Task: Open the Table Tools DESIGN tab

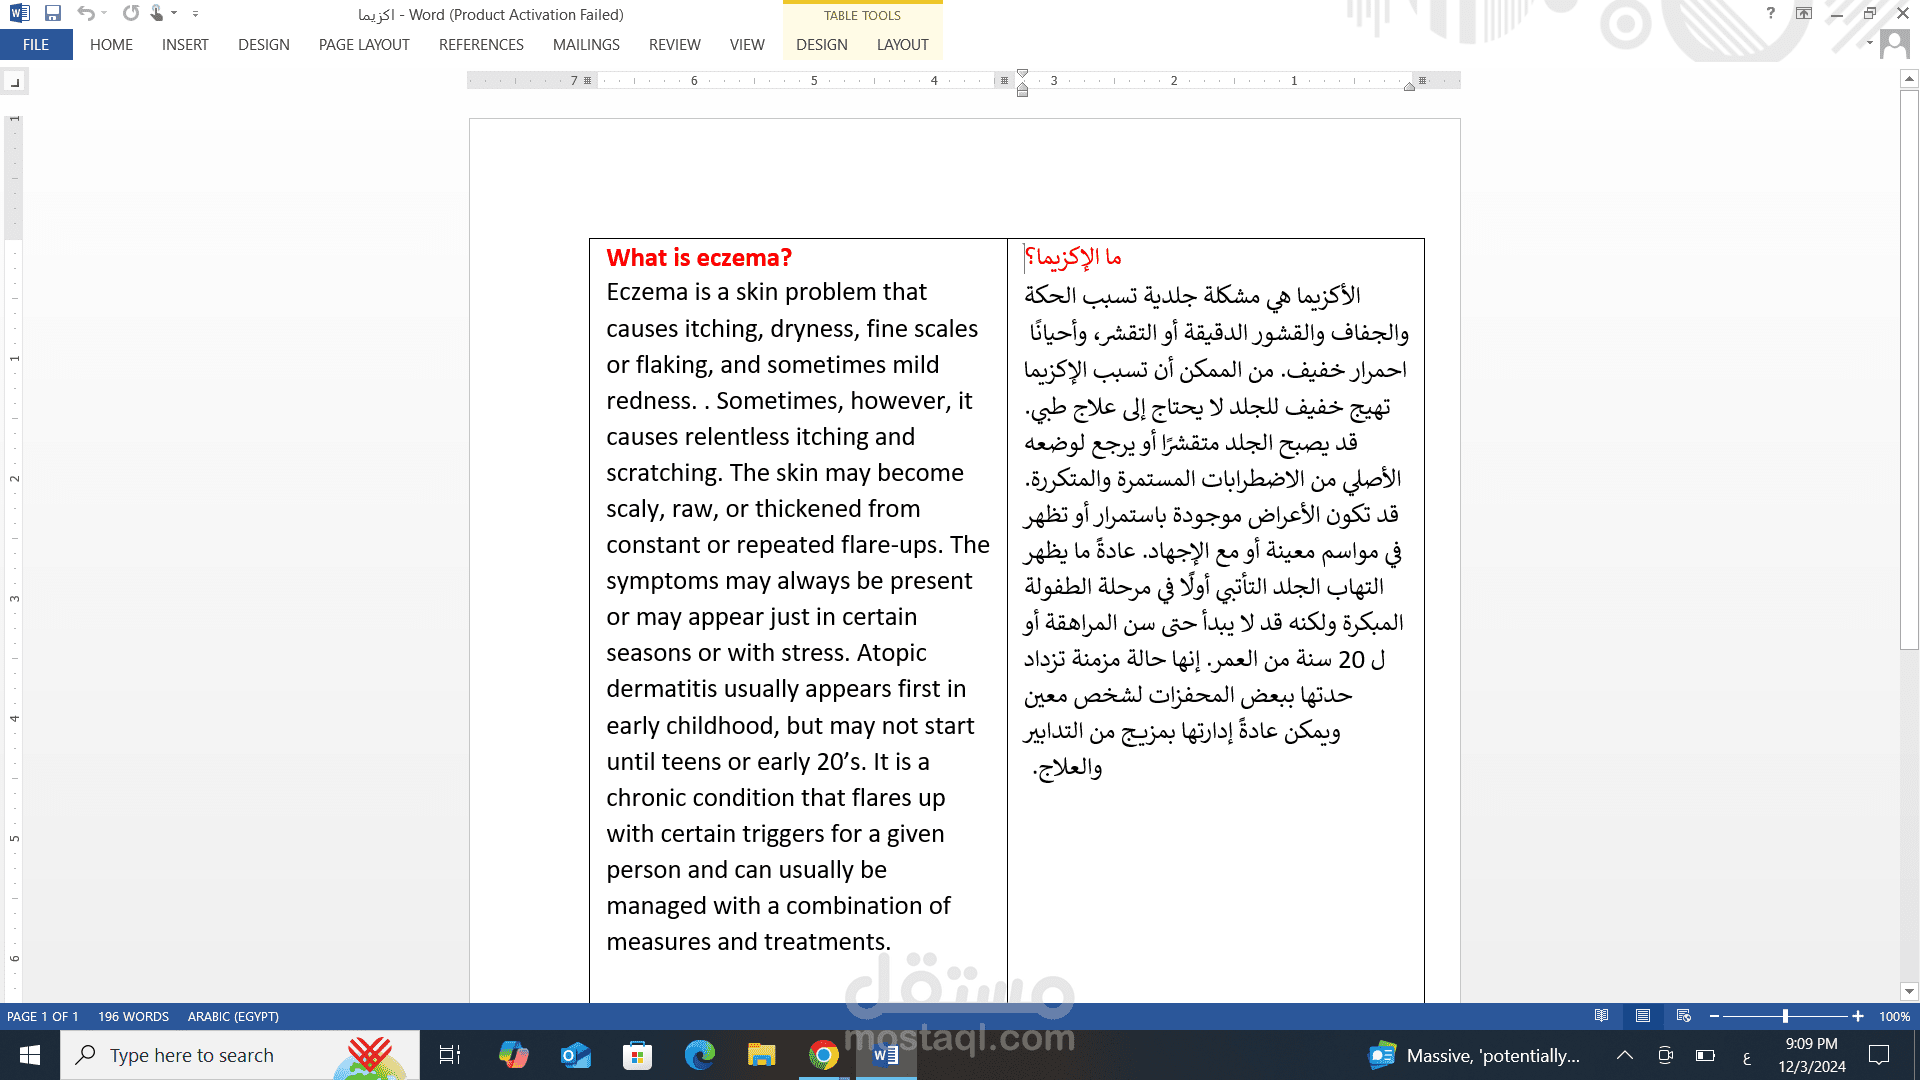Action: tap(822, 45)
